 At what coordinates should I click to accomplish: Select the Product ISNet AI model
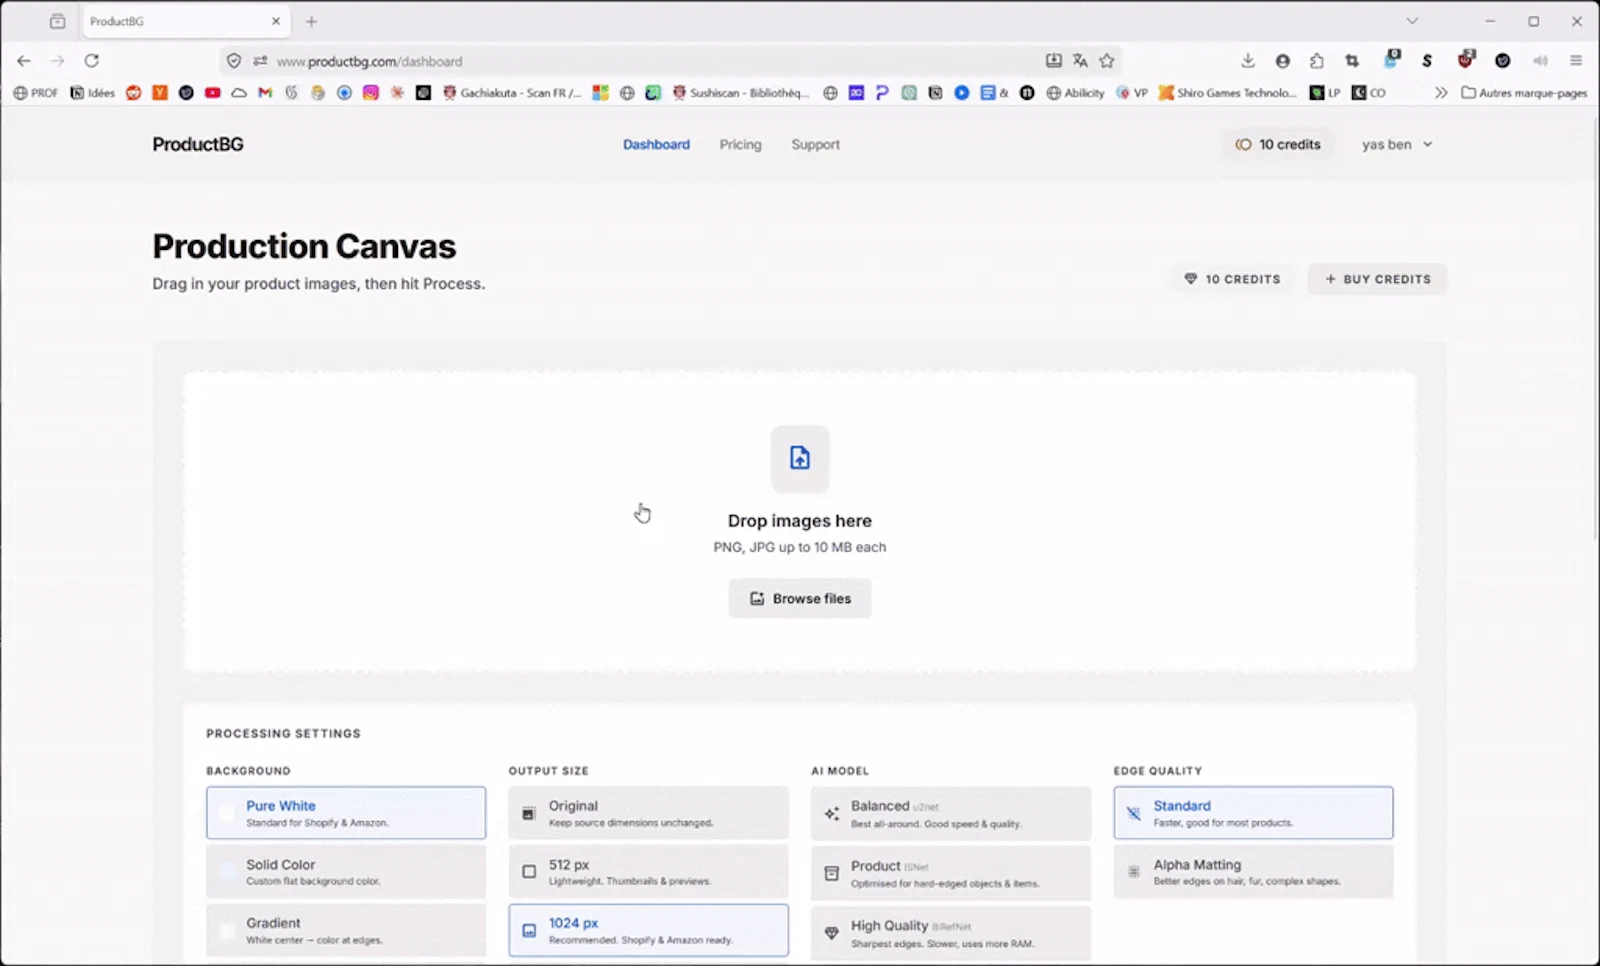point(951,873)
